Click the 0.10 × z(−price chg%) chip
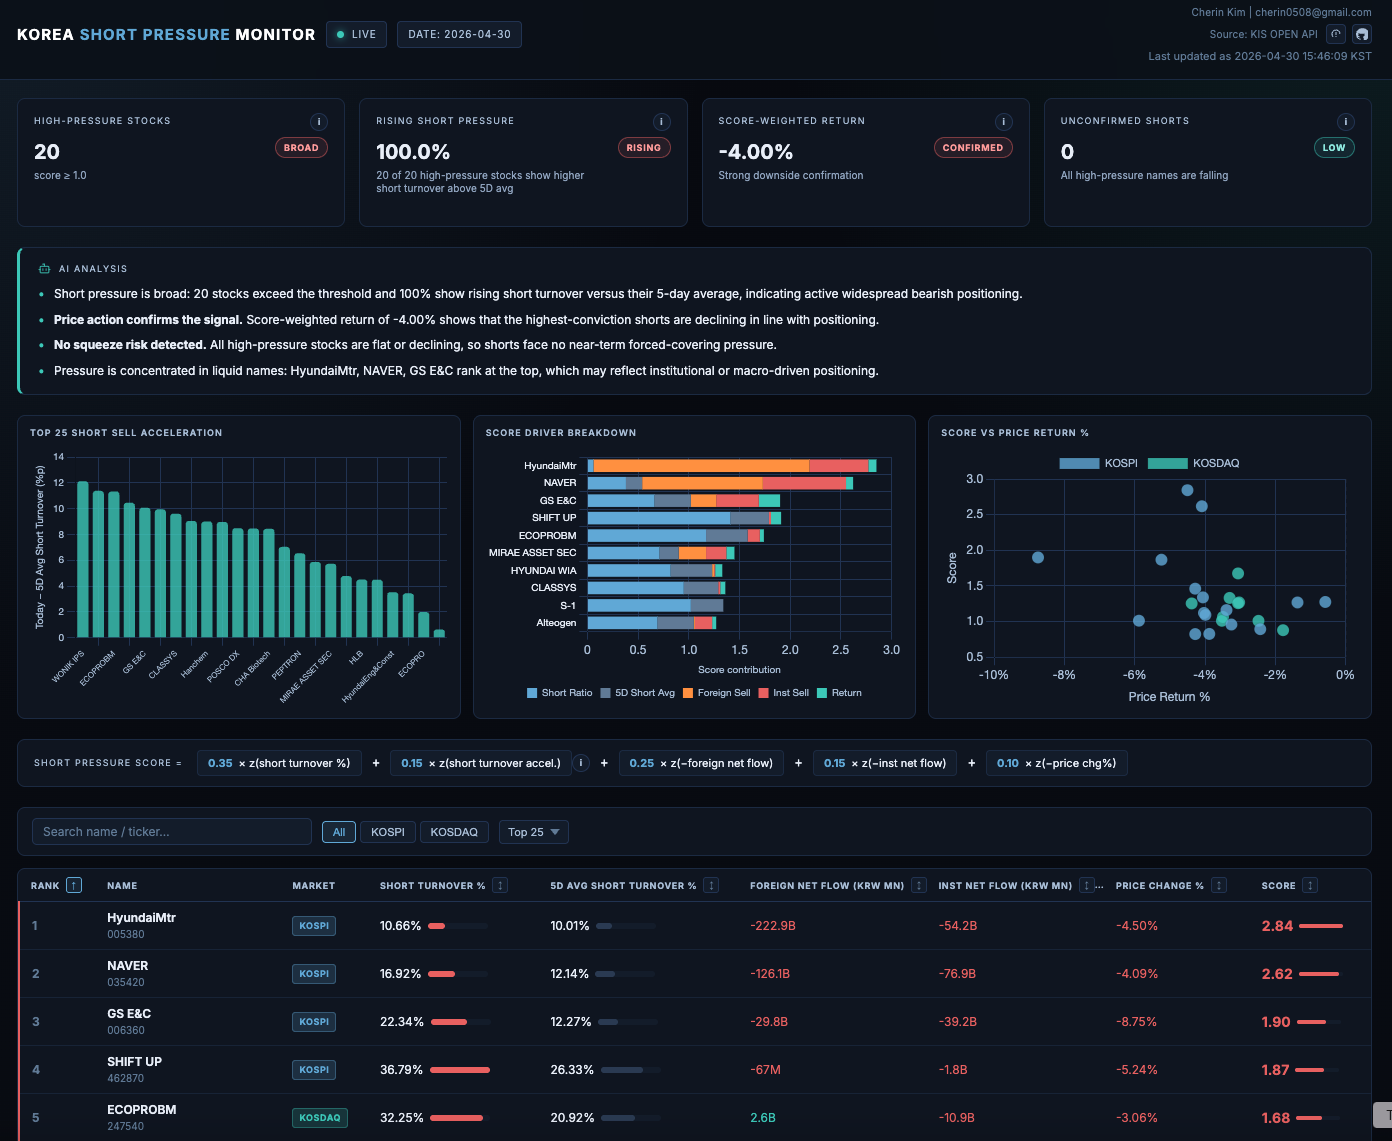 pos(1057,763)
